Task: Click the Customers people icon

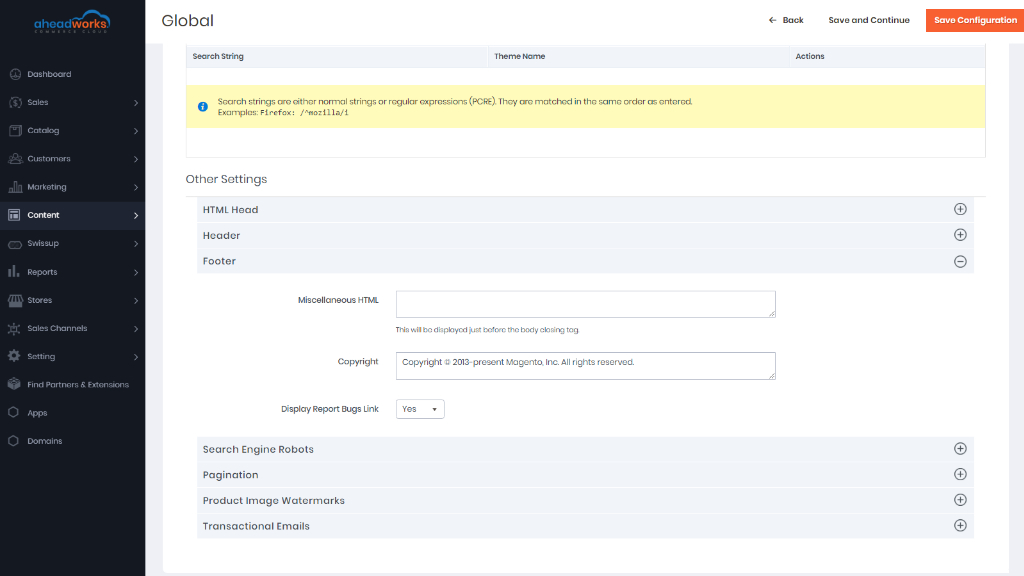Action: (x=15, y=159)
